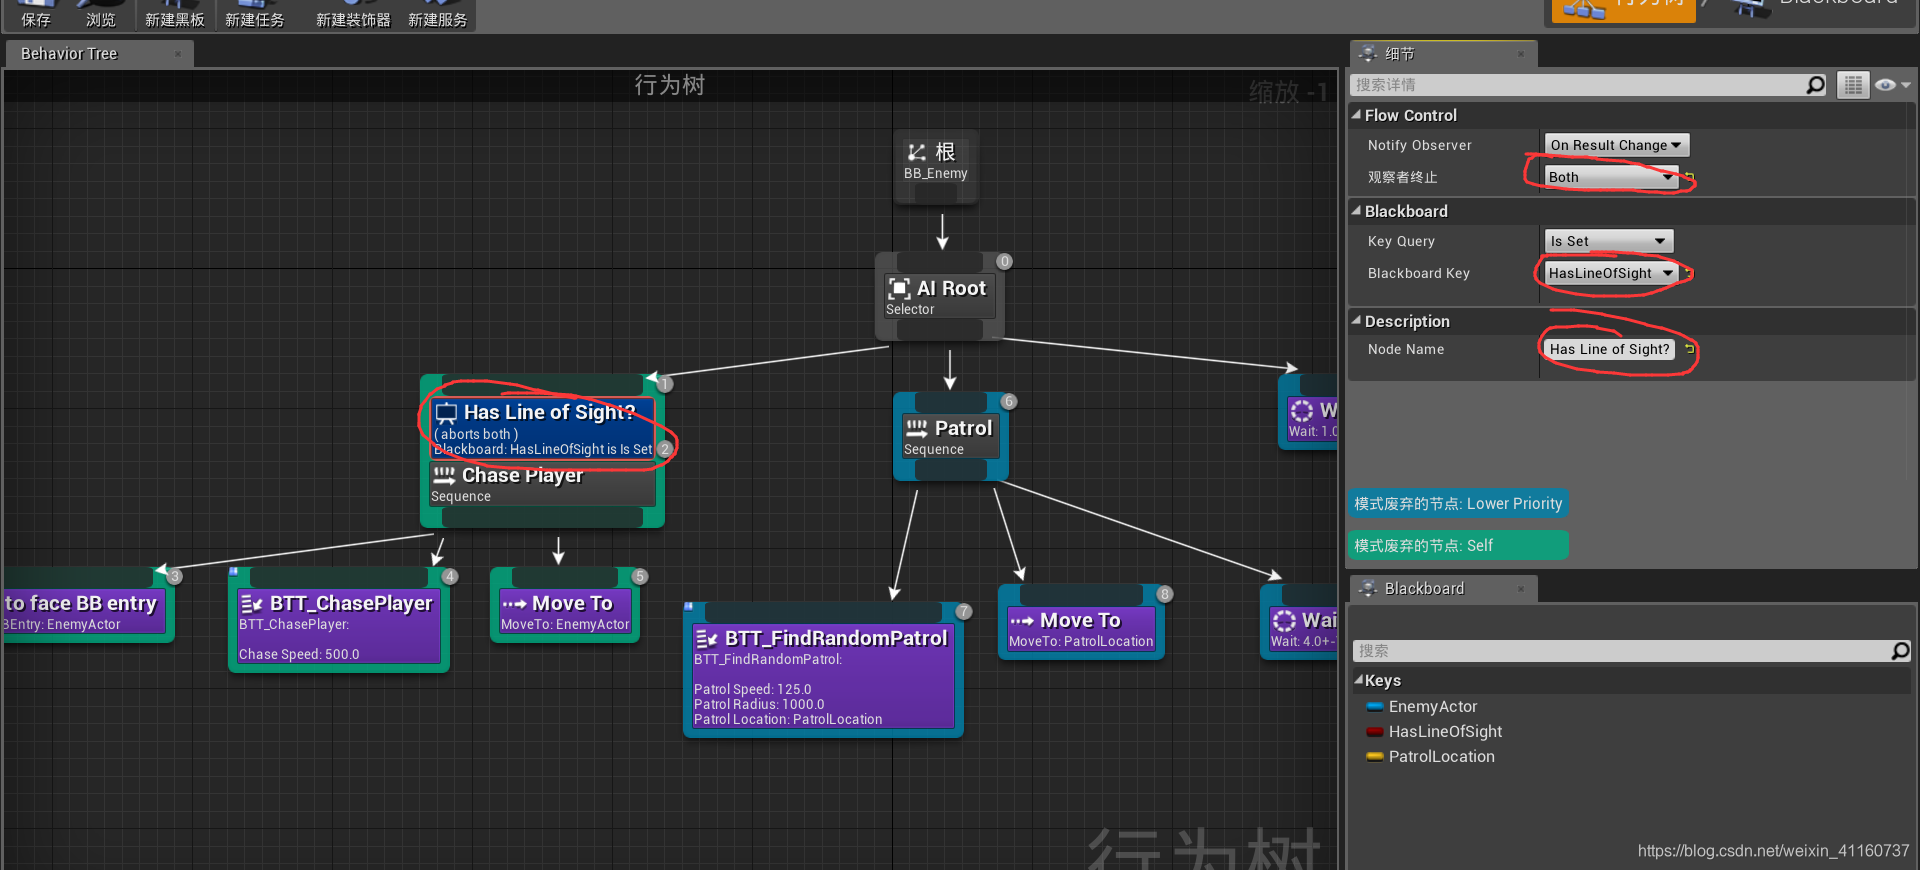Click the BTT_ChasePlayer task icon
The height and width of the screenshot is (870, 1920).
(251, 603)
